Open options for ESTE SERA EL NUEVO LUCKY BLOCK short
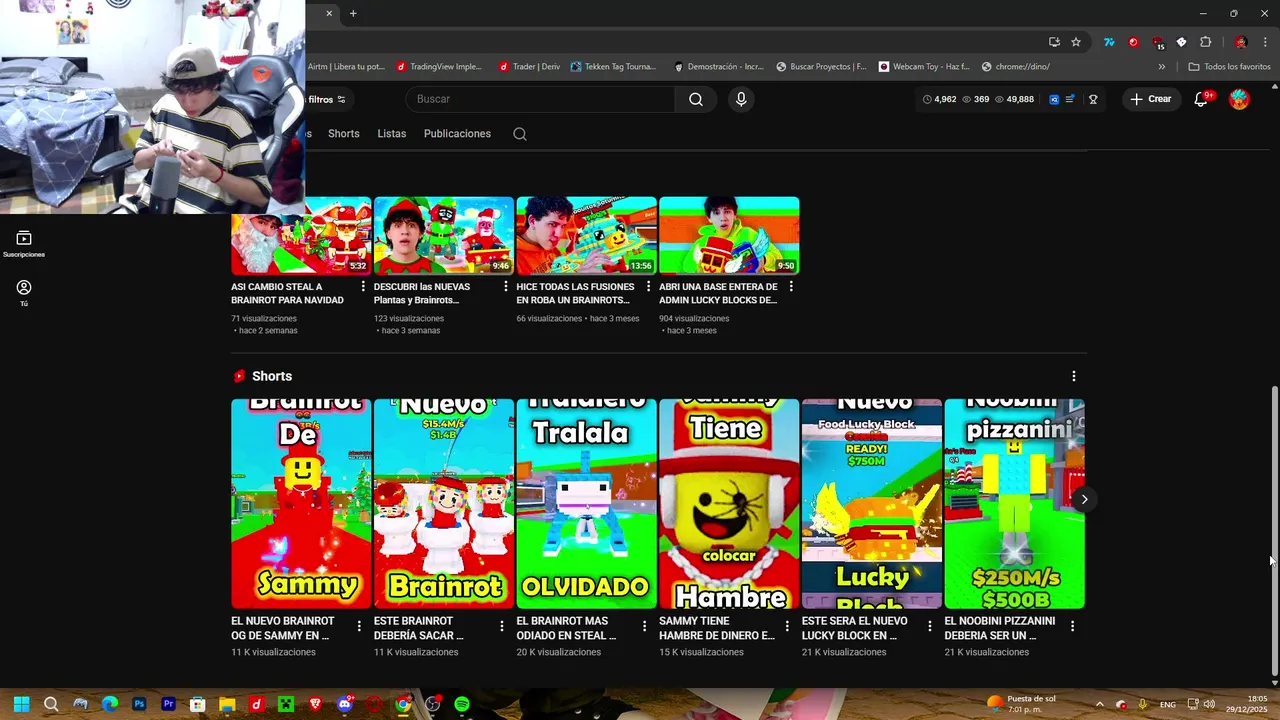1280x720 pixels. coord(930,626)
